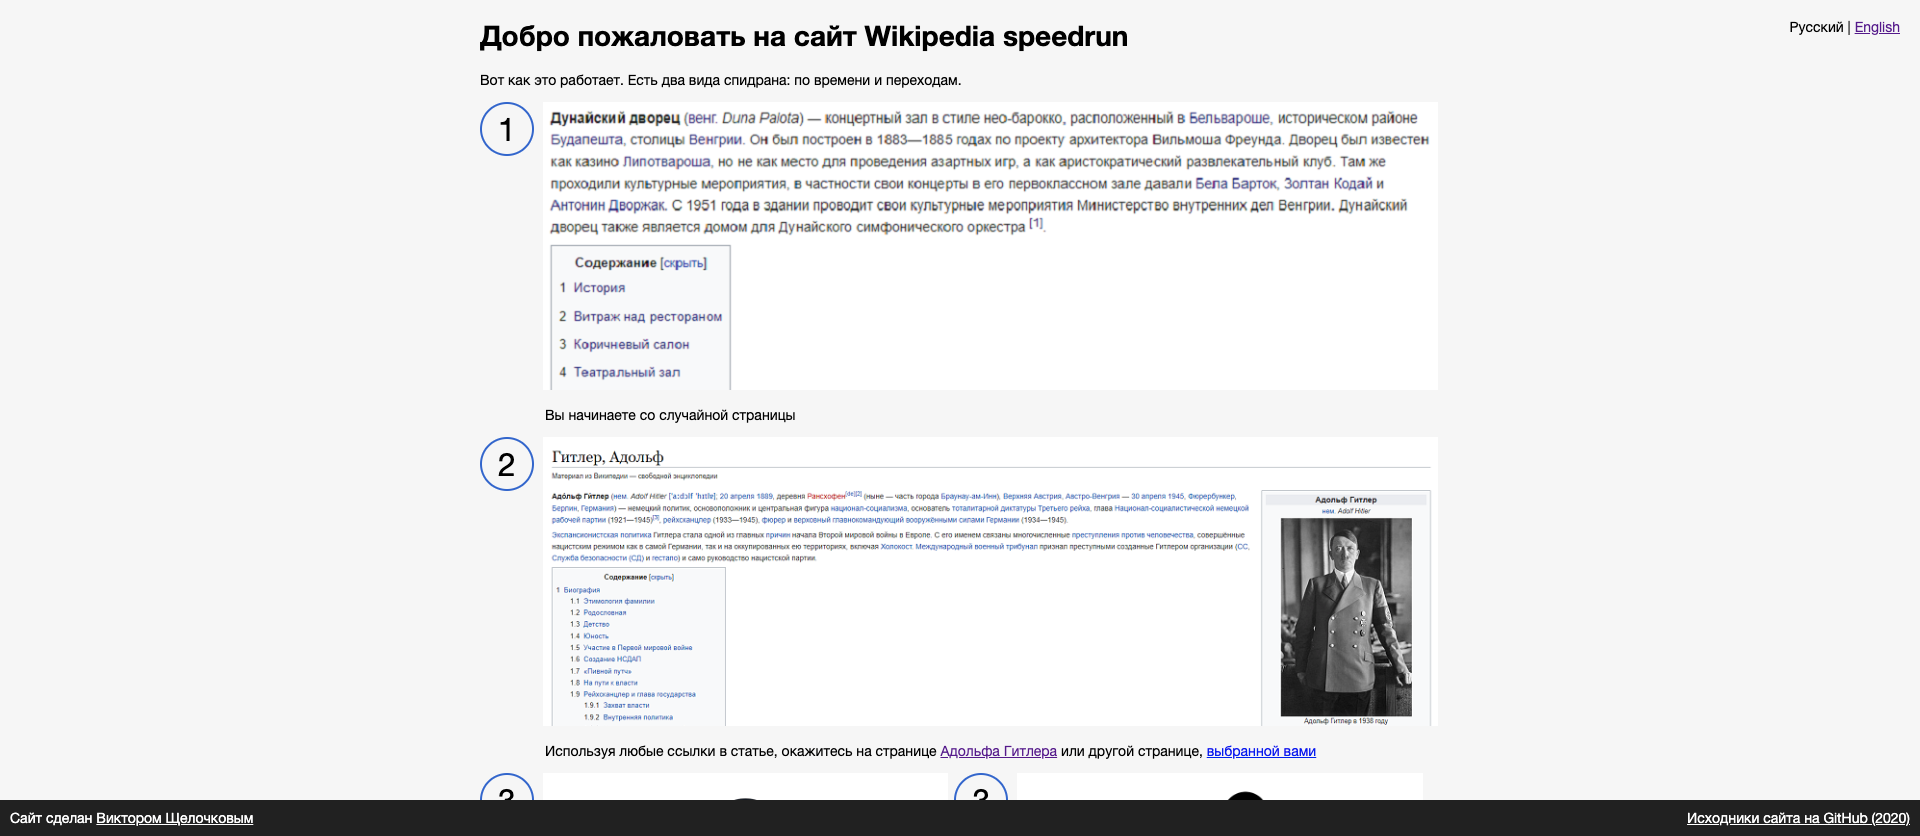Click the 'Вот как это работает' intro sentence
This screenshot has height=836, width=1920.
tap(720, 80)
